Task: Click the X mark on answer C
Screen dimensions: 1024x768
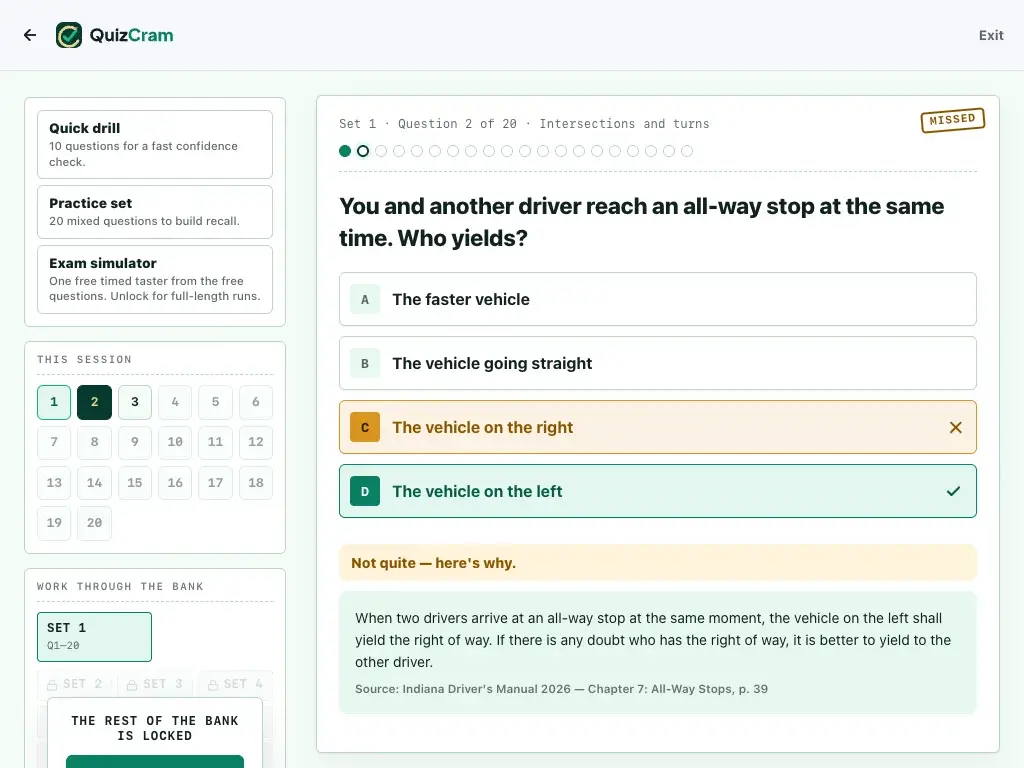Action: point(955,427)
